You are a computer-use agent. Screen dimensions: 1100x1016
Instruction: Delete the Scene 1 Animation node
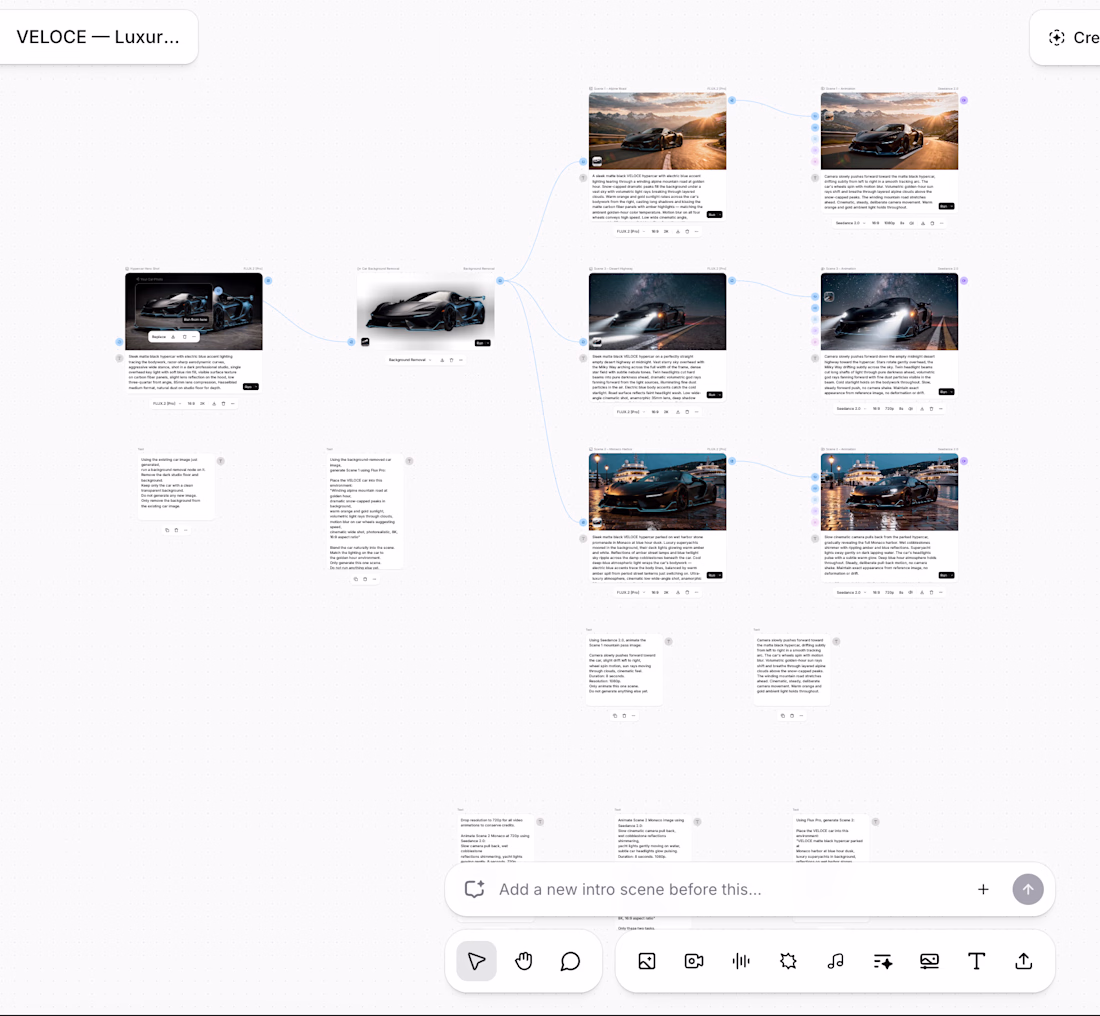pyautogui.click(x=932, y=223)
